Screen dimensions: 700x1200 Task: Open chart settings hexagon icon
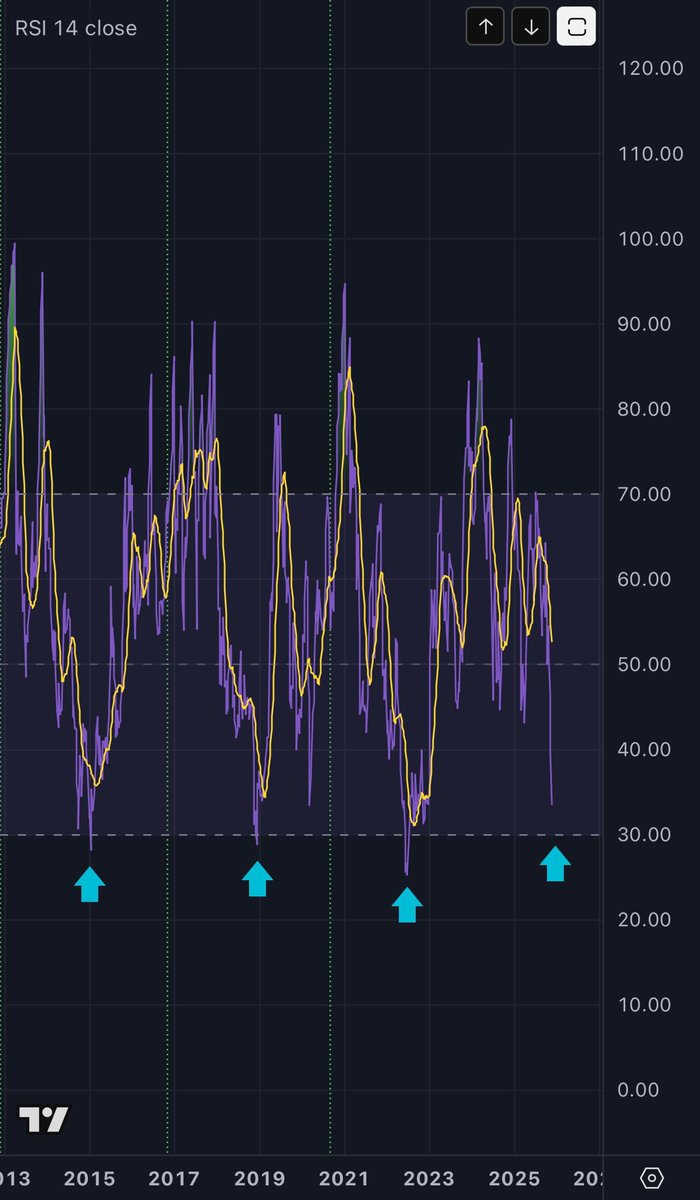(652, 1178)
